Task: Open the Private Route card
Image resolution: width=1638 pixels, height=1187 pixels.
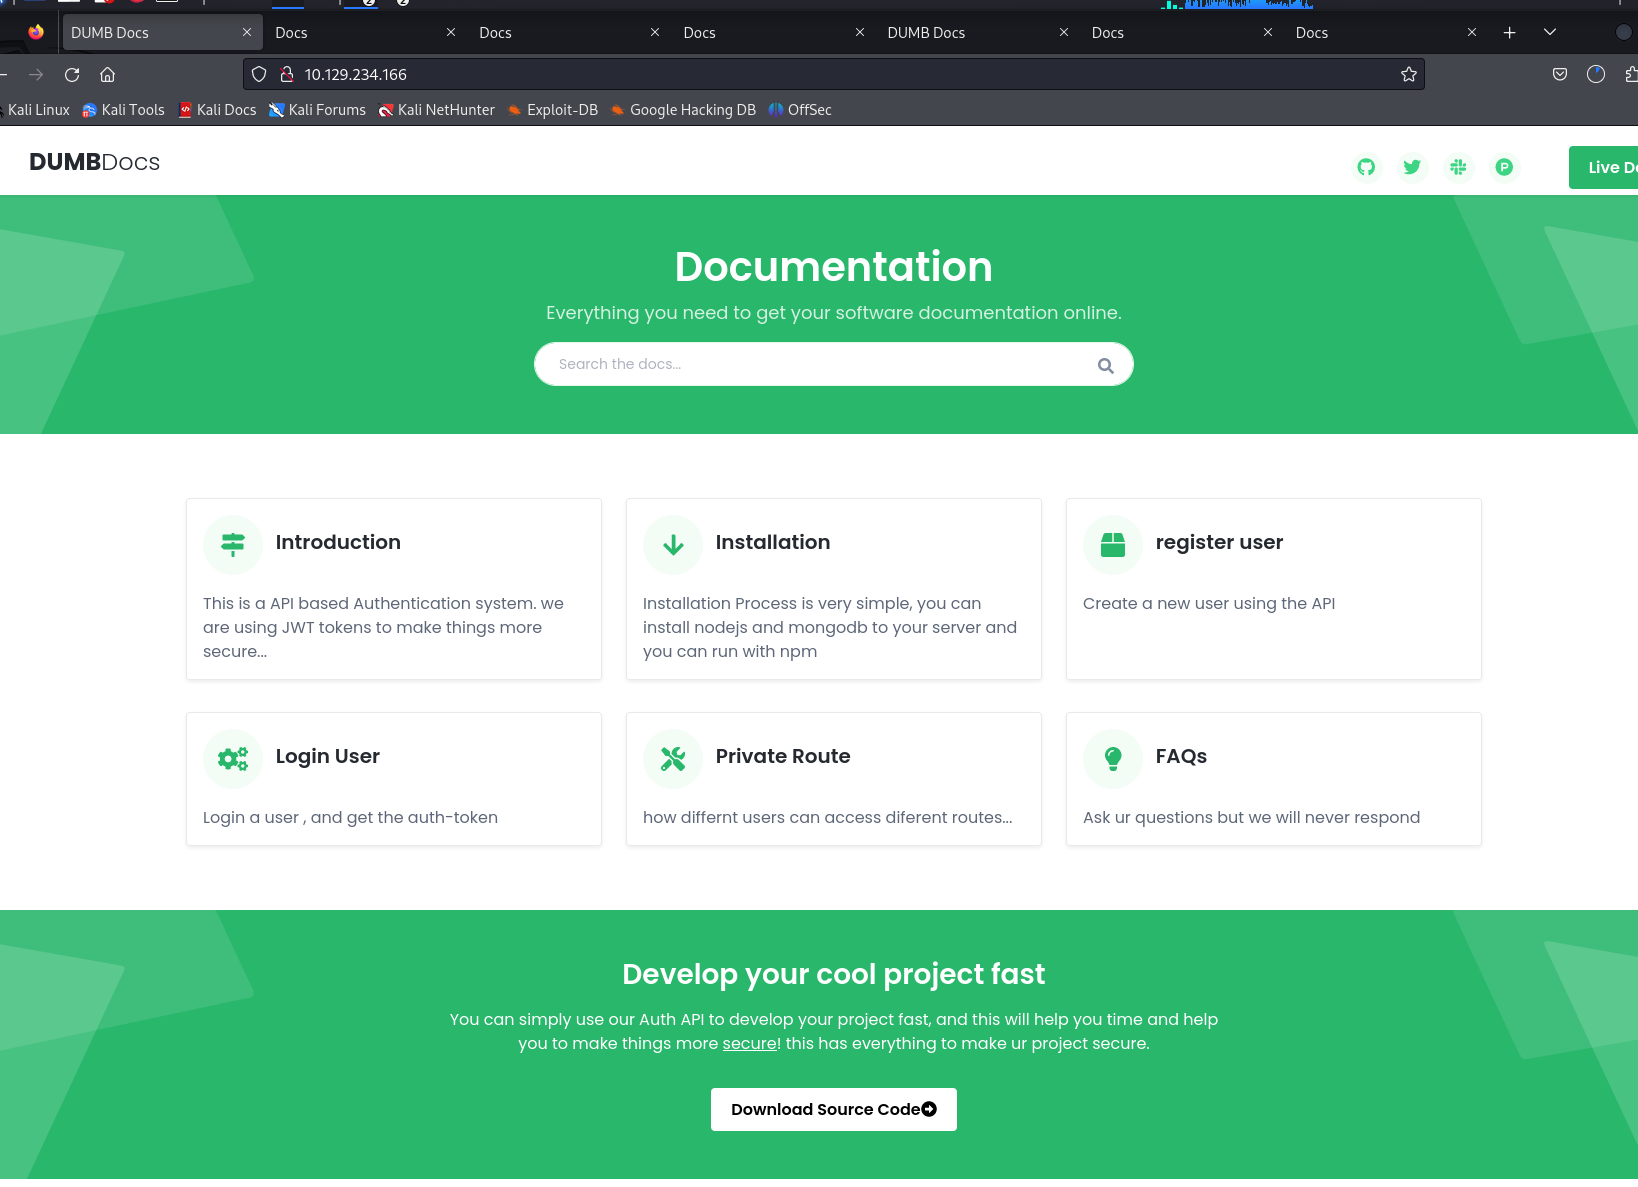Action: pyautogui.click(x=783, y=756)
